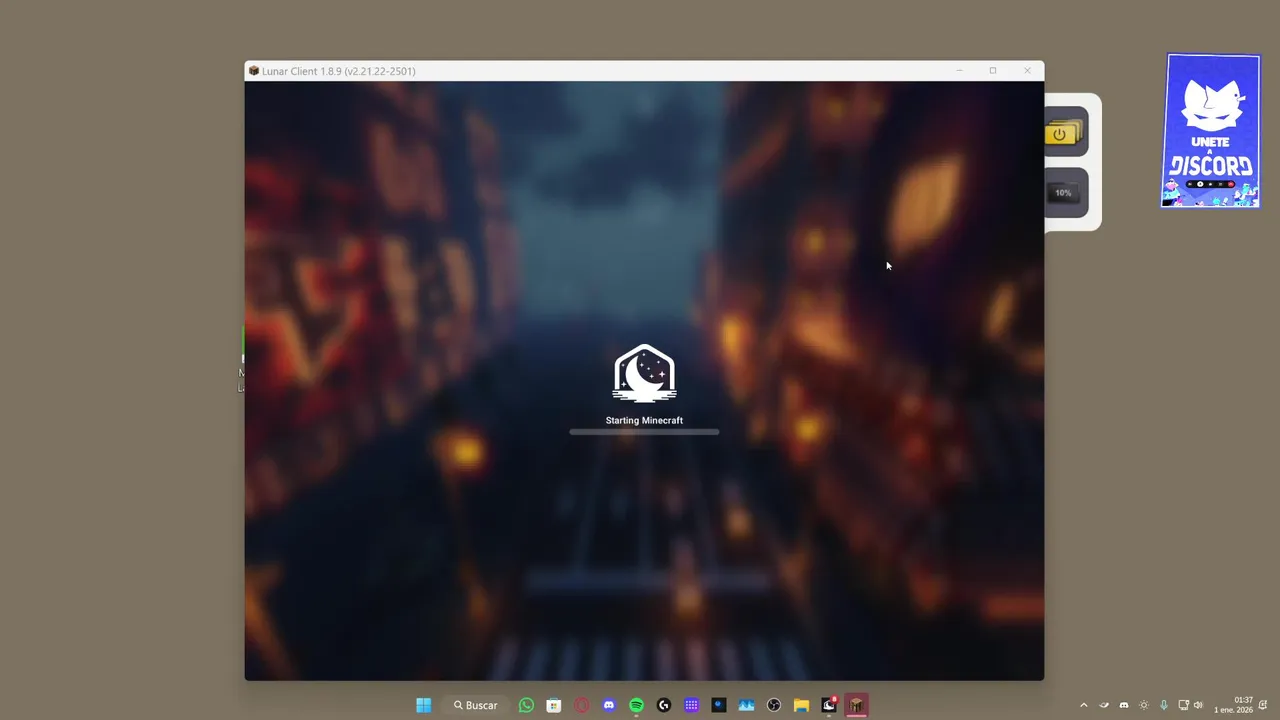Click the Lunar Client window title text
Image resolution: width=1280 pixels, height=720 pixels.
(x=338, y=71)
